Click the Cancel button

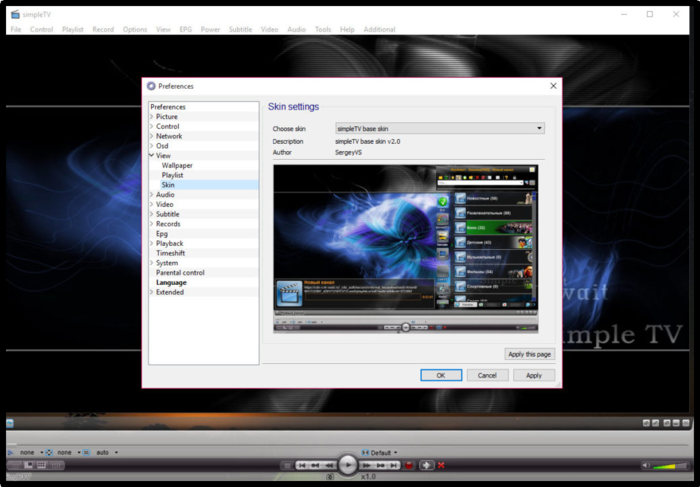point(487,375)
